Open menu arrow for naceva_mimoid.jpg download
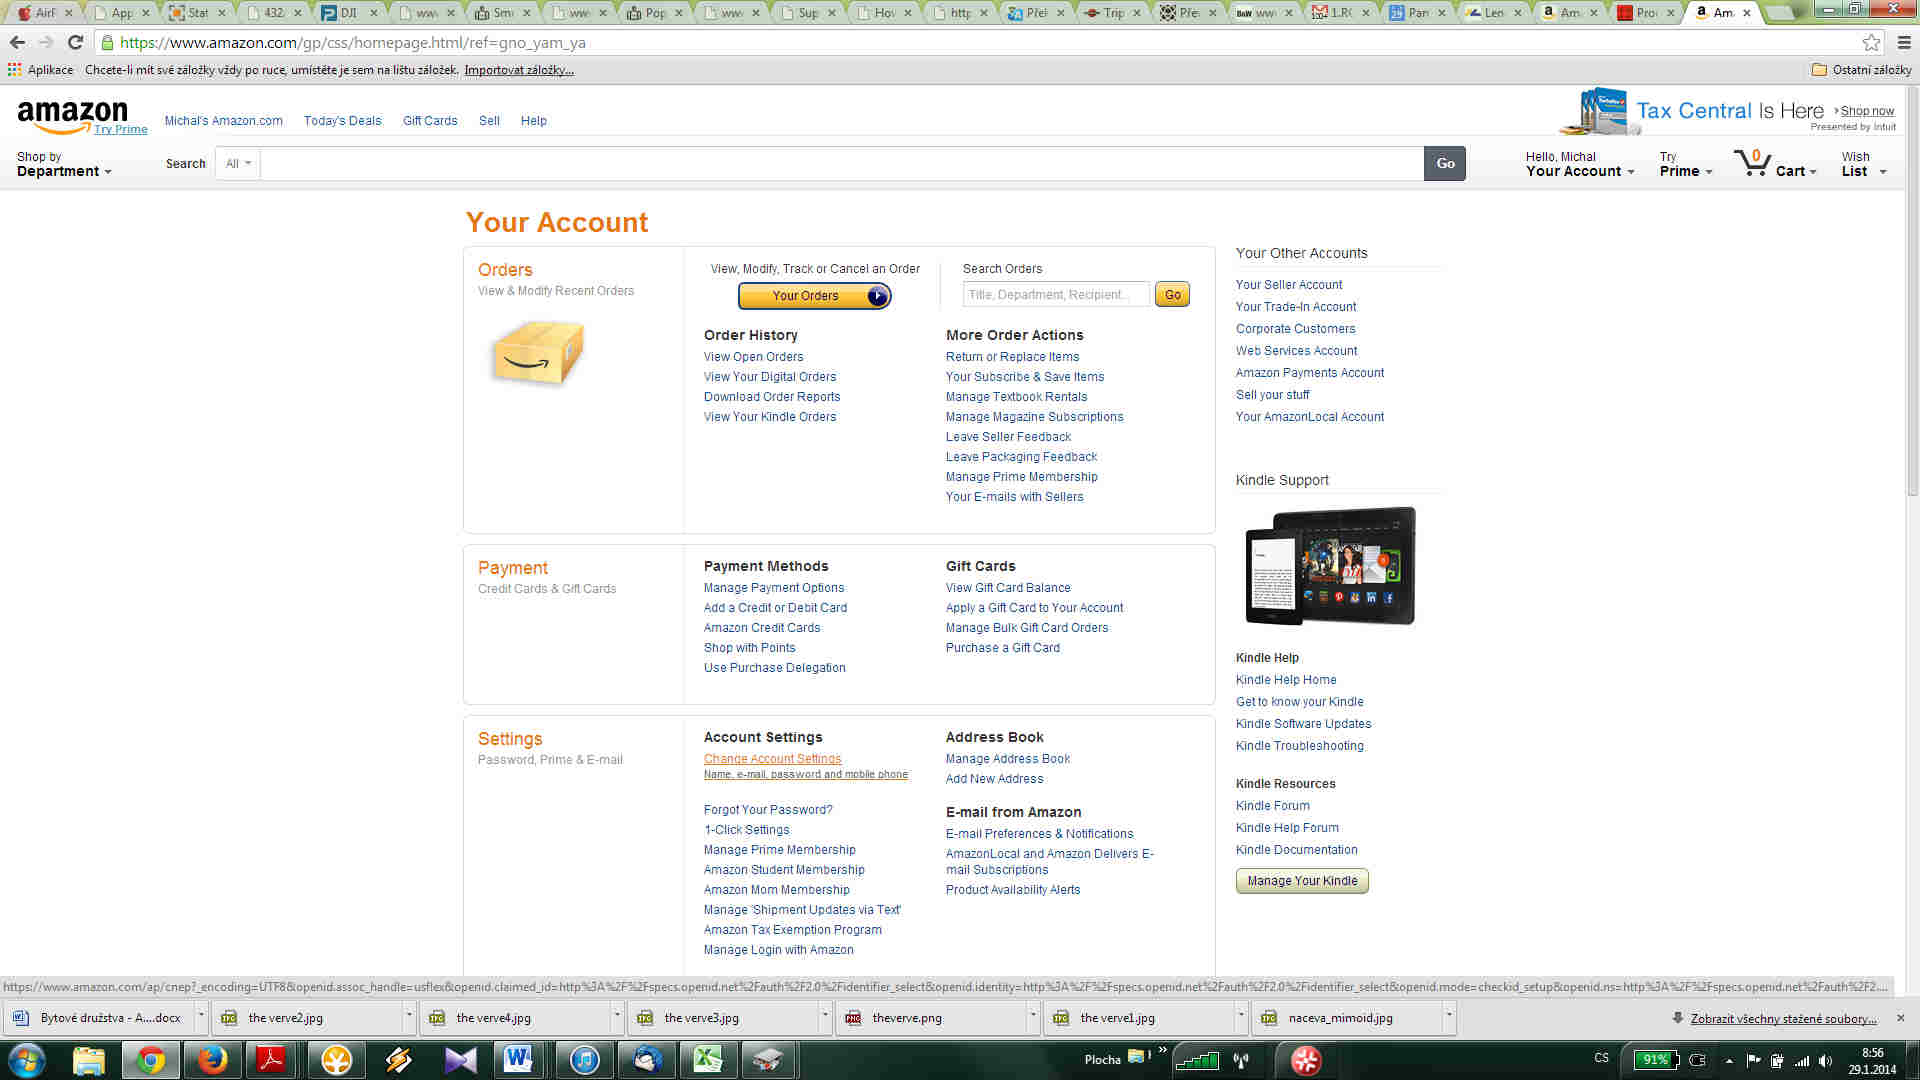The width and height of the screenshot is (1920, 1080). [x=1448, y=1018]
